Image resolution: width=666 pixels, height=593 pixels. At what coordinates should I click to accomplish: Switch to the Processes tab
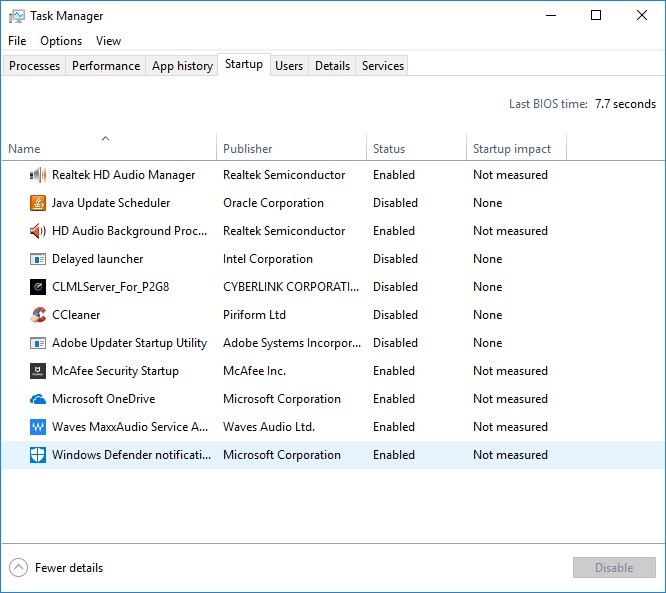pyautogui.click(x=34, y=66)
